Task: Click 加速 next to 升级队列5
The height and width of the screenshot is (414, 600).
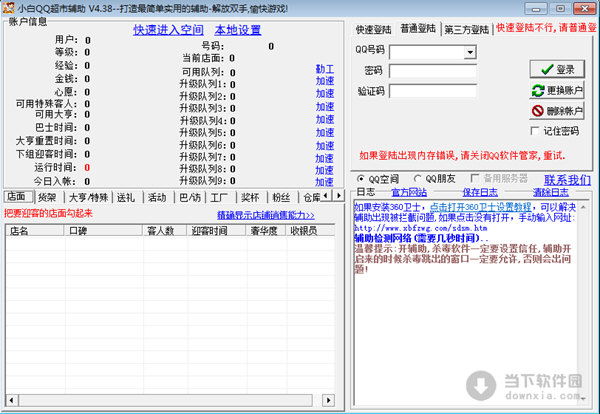Action: 325,133
